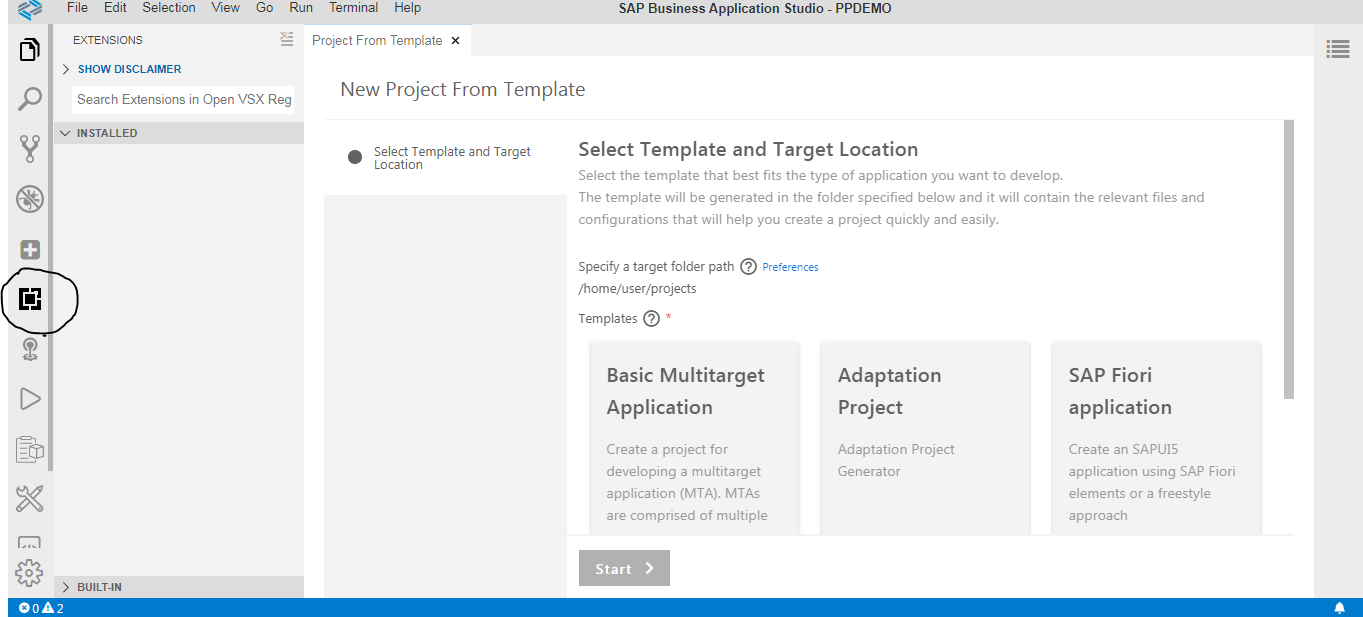Open the Run Configurations play icon

click(x=30, y=399)
